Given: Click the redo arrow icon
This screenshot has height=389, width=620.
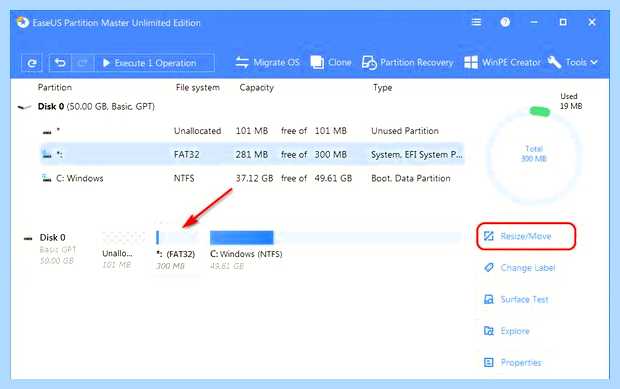Looking at the screenshot, I should [x=83, y=63].
